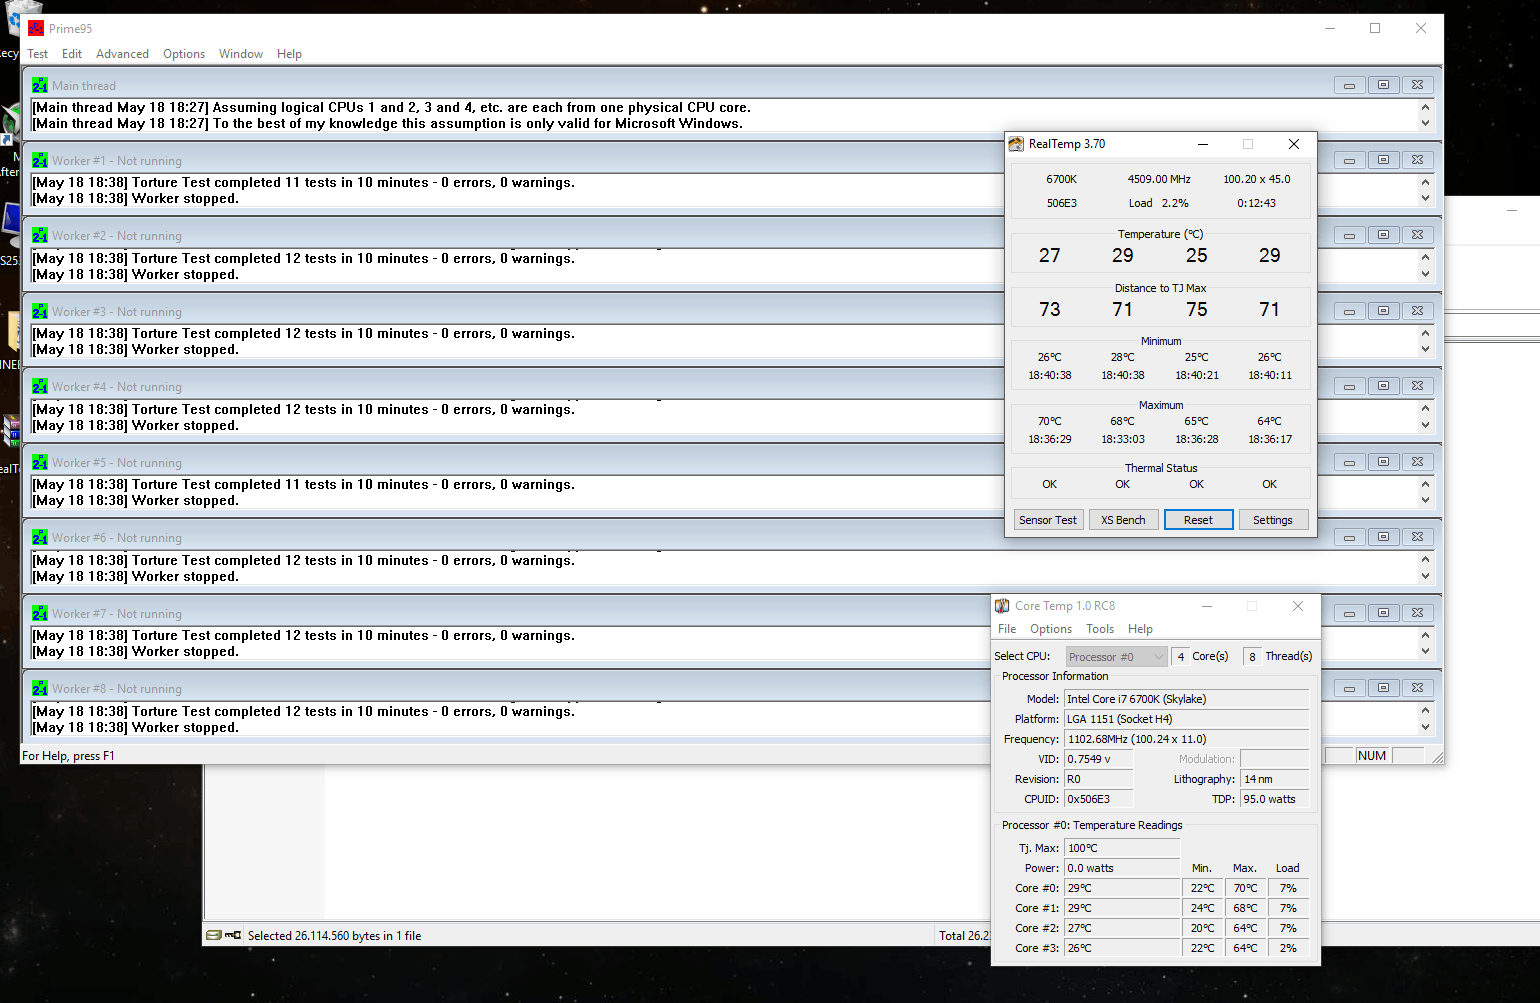Minimize the Main thread child window
Viewport: 1540px width, 1003px height.
(x=1350, y=85)
